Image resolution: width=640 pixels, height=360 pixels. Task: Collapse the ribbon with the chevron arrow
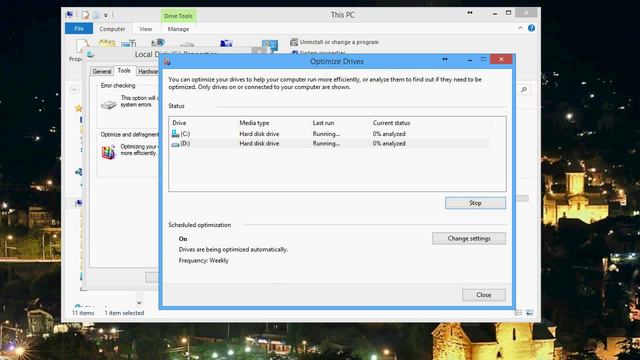tap(520, 28)
